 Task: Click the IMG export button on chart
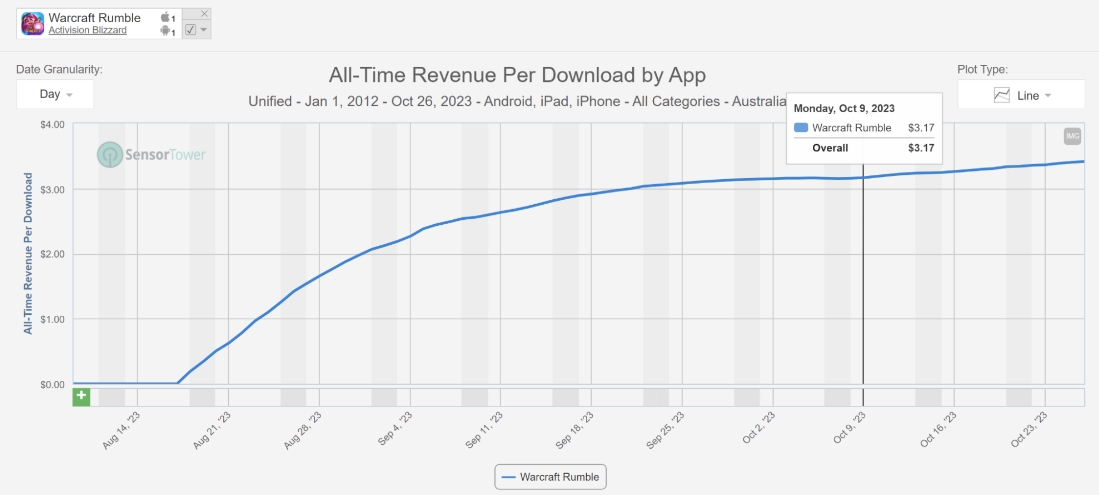tap(1072, 137)
